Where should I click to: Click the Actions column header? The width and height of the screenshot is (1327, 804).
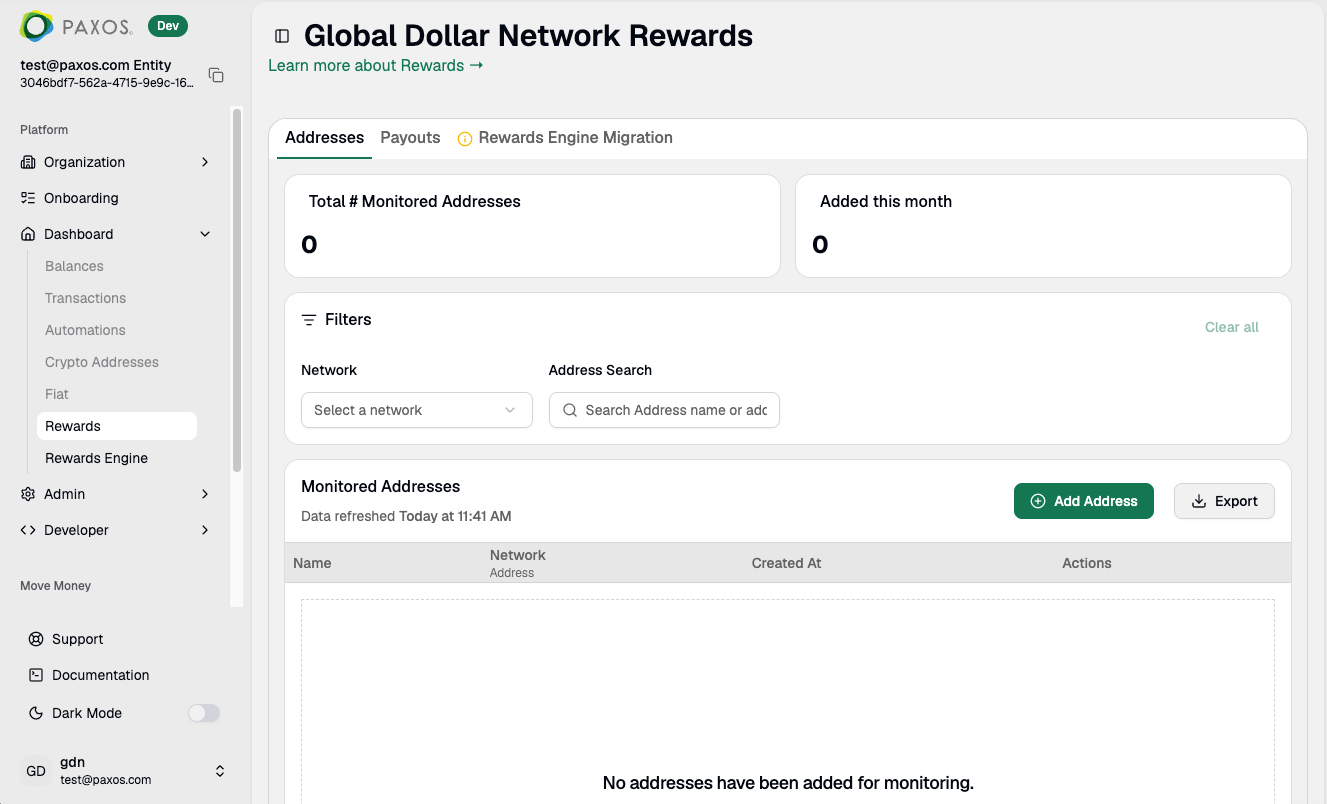tap(1087, 563)
